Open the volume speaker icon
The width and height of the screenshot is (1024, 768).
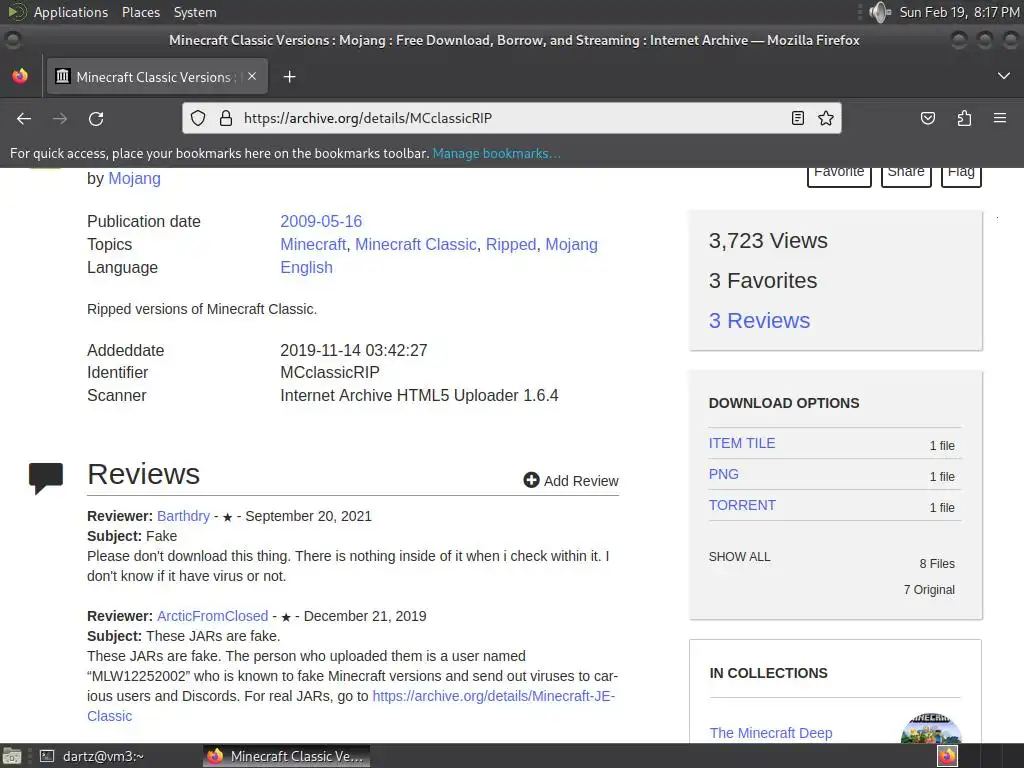click(879, 12)
